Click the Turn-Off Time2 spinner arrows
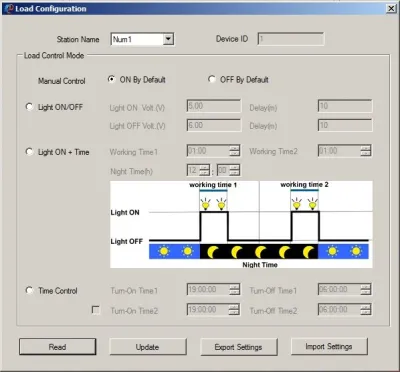 pos(366,310)
